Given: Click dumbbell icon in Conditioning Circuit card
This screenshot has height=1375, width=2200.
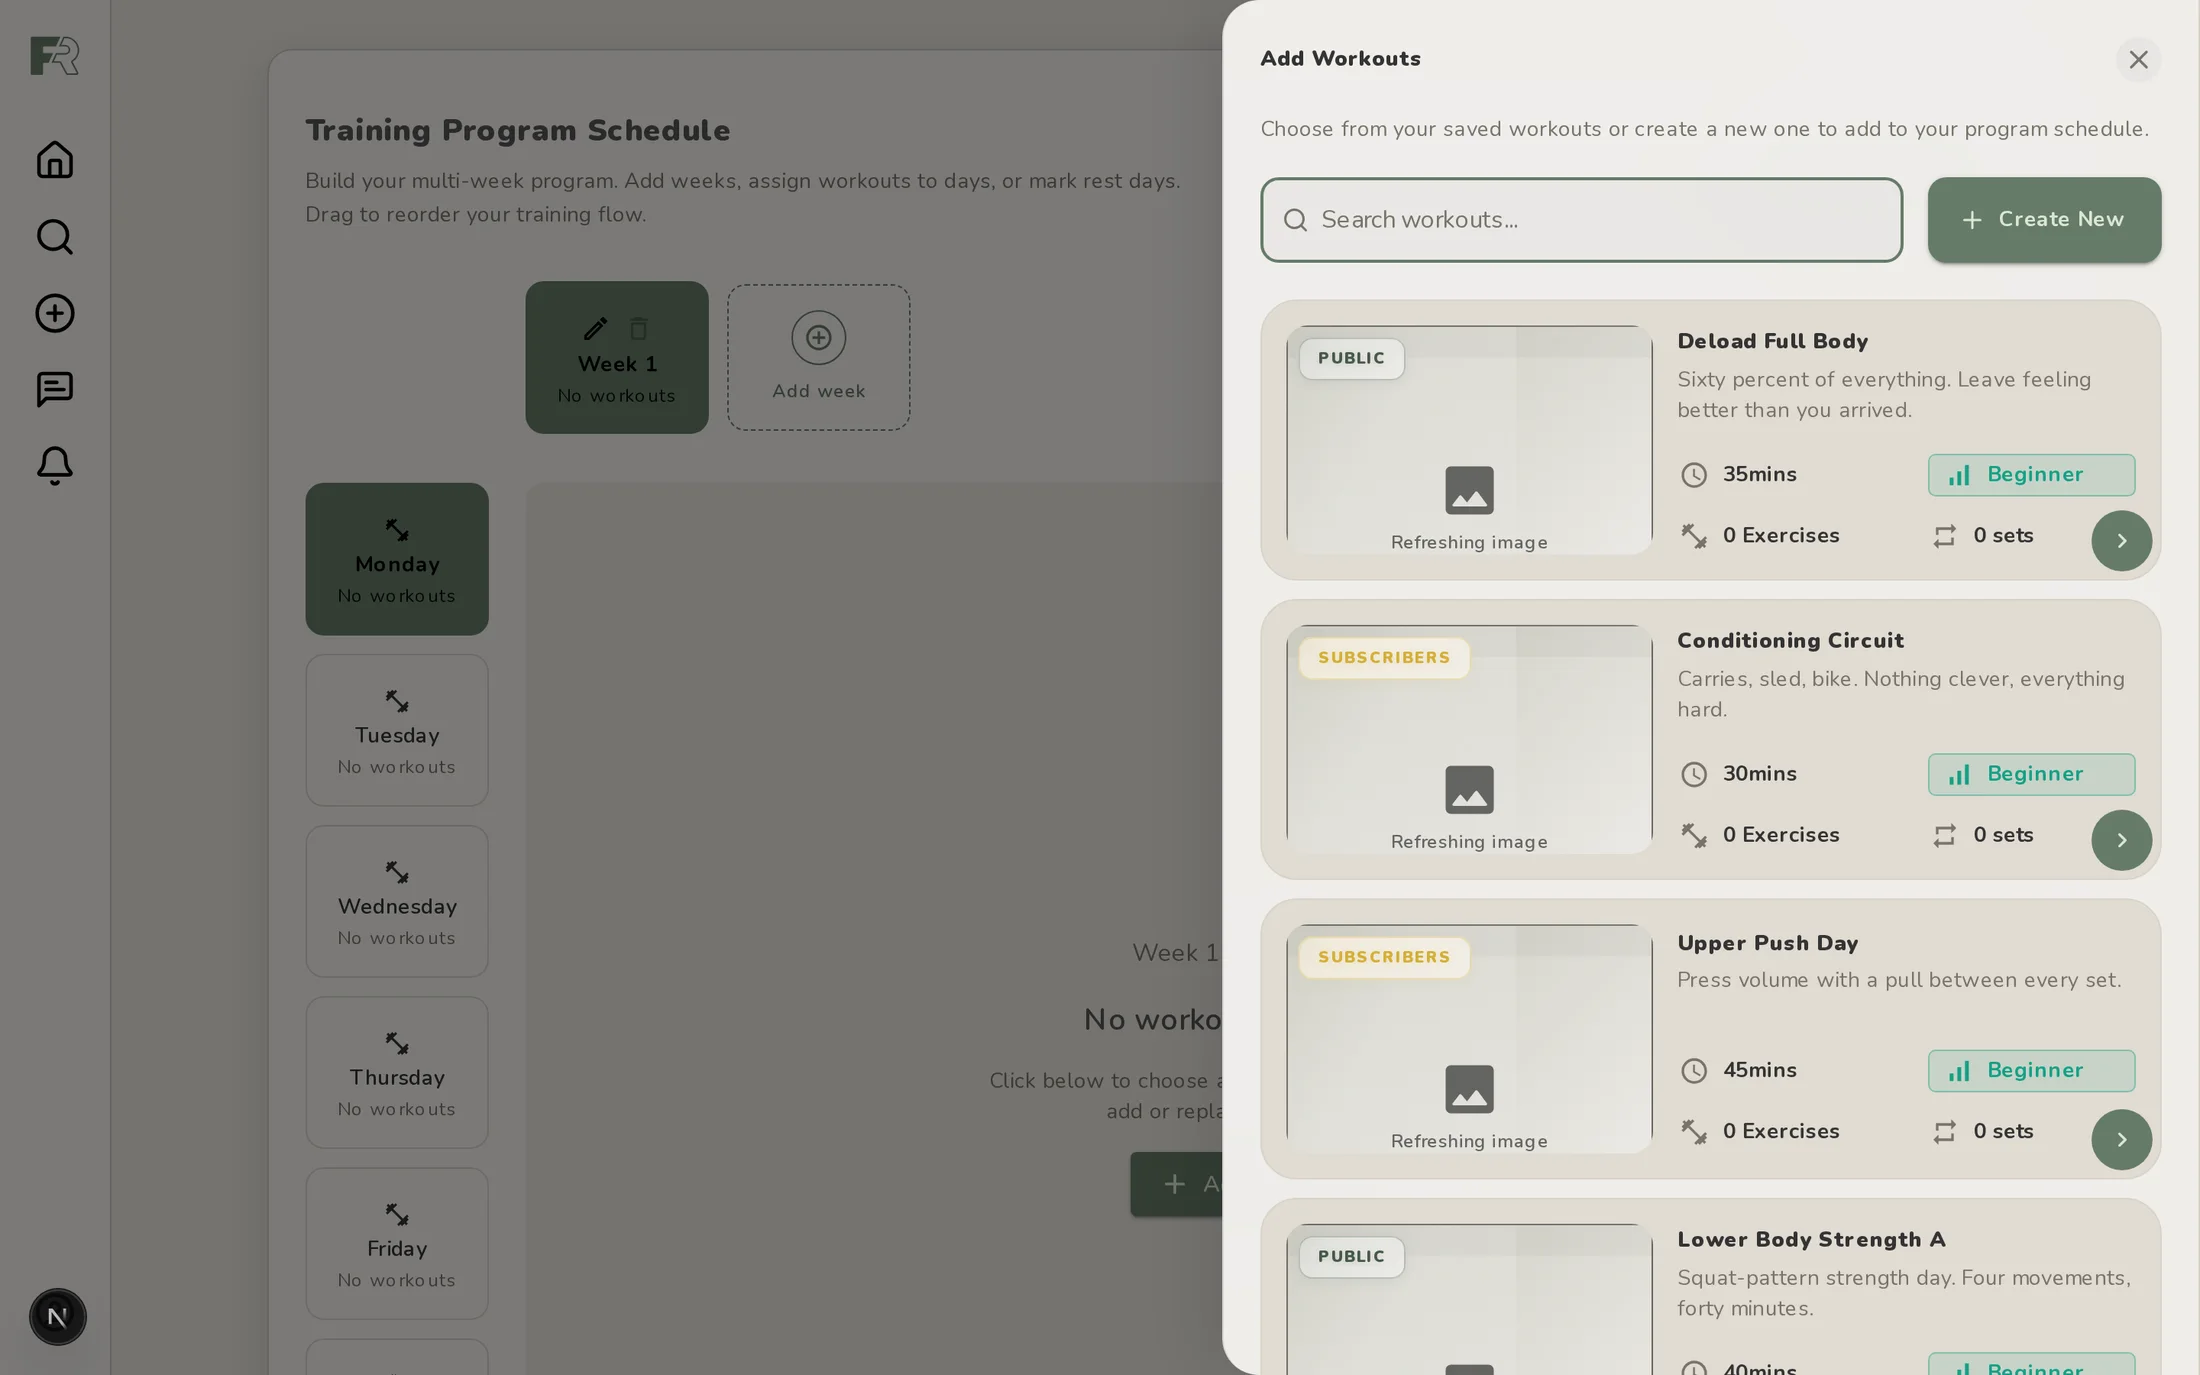Looking at the screenshot, I should [1693, 835].
